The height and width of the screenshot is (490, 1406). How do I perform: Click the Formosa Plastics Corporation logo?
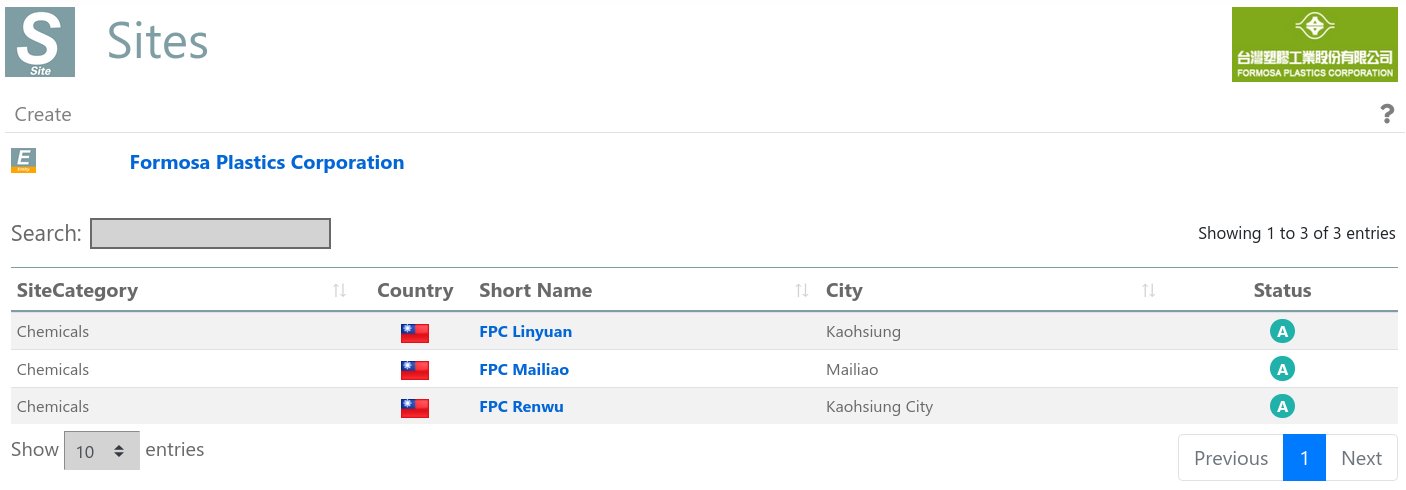coord(1314,45)
